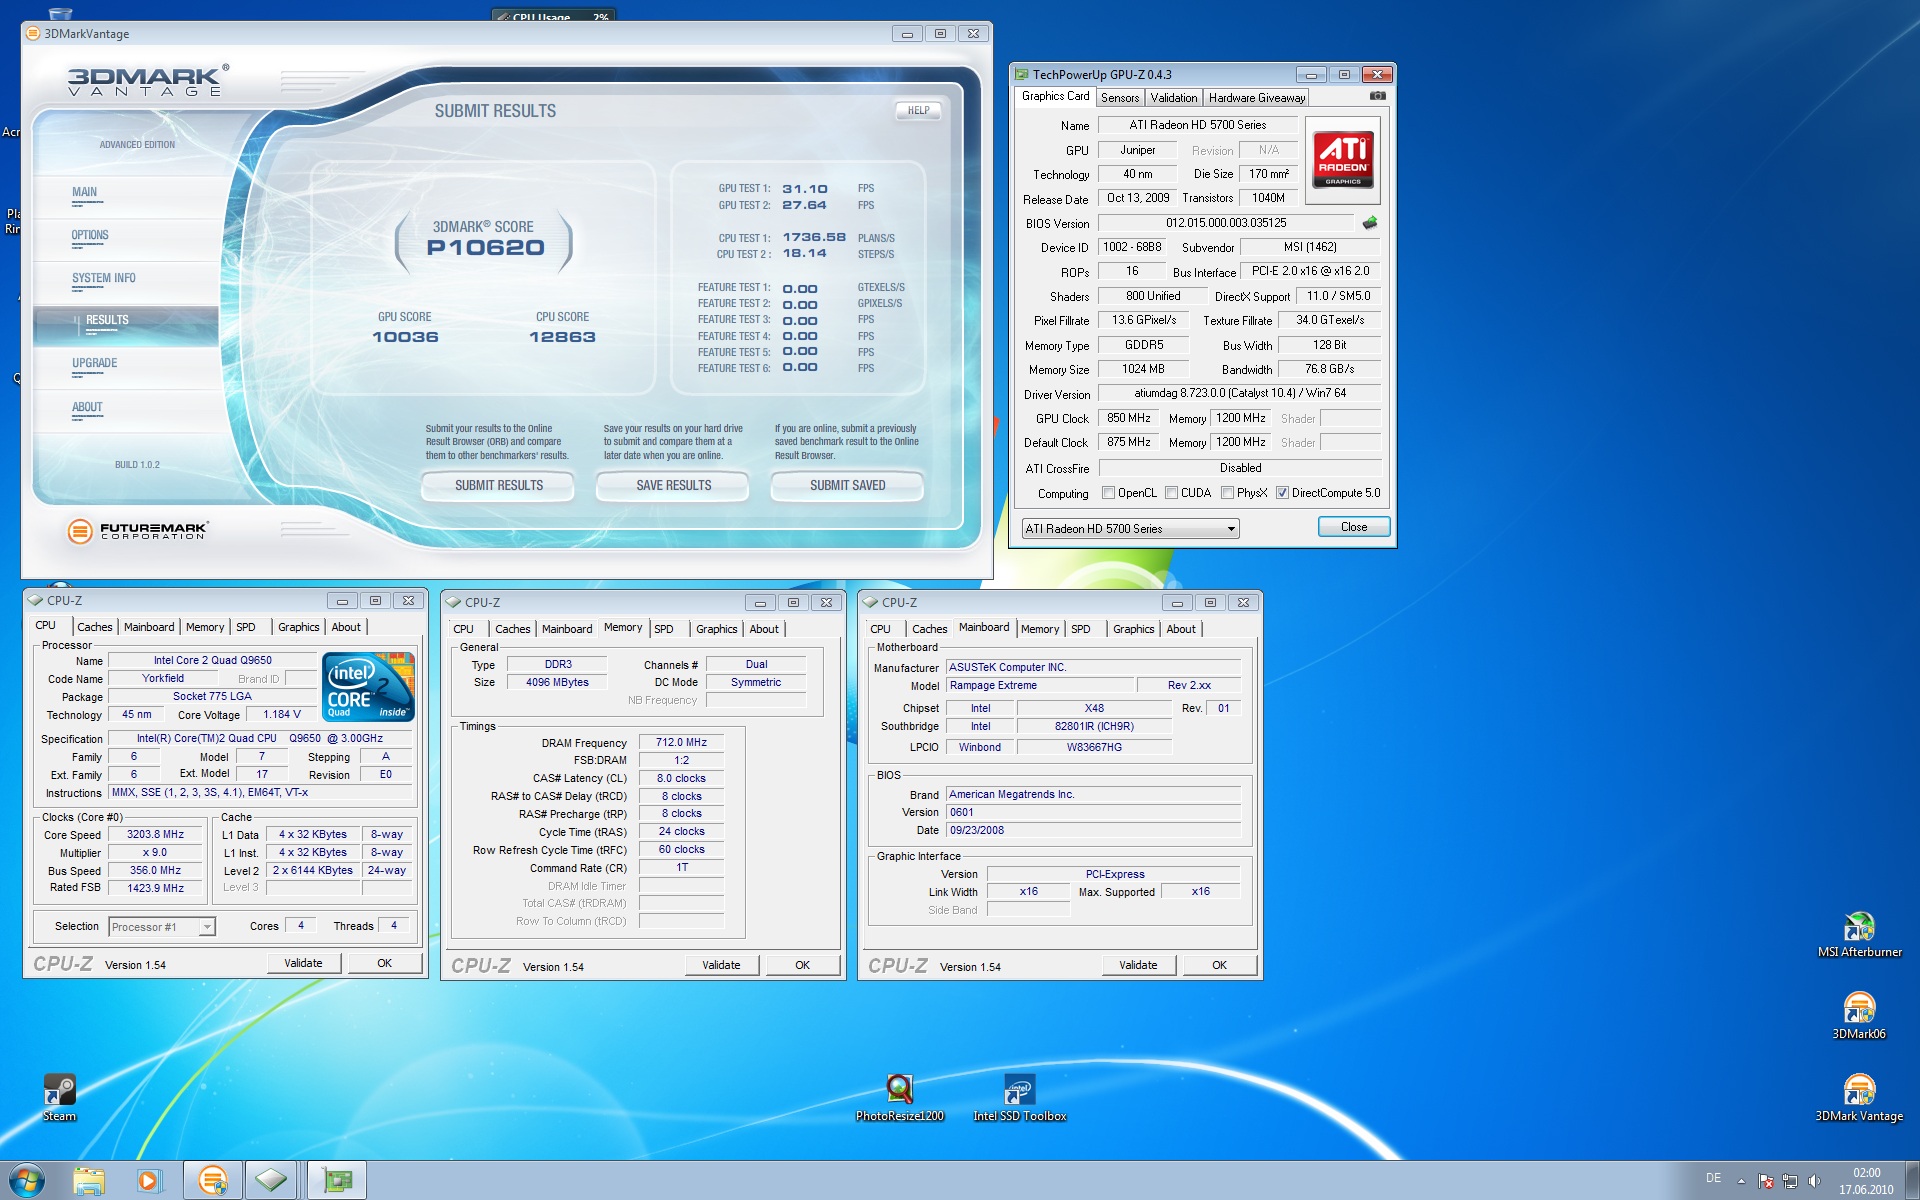Click OK in the CPU-Z Mainboard window

point(1219,965)
